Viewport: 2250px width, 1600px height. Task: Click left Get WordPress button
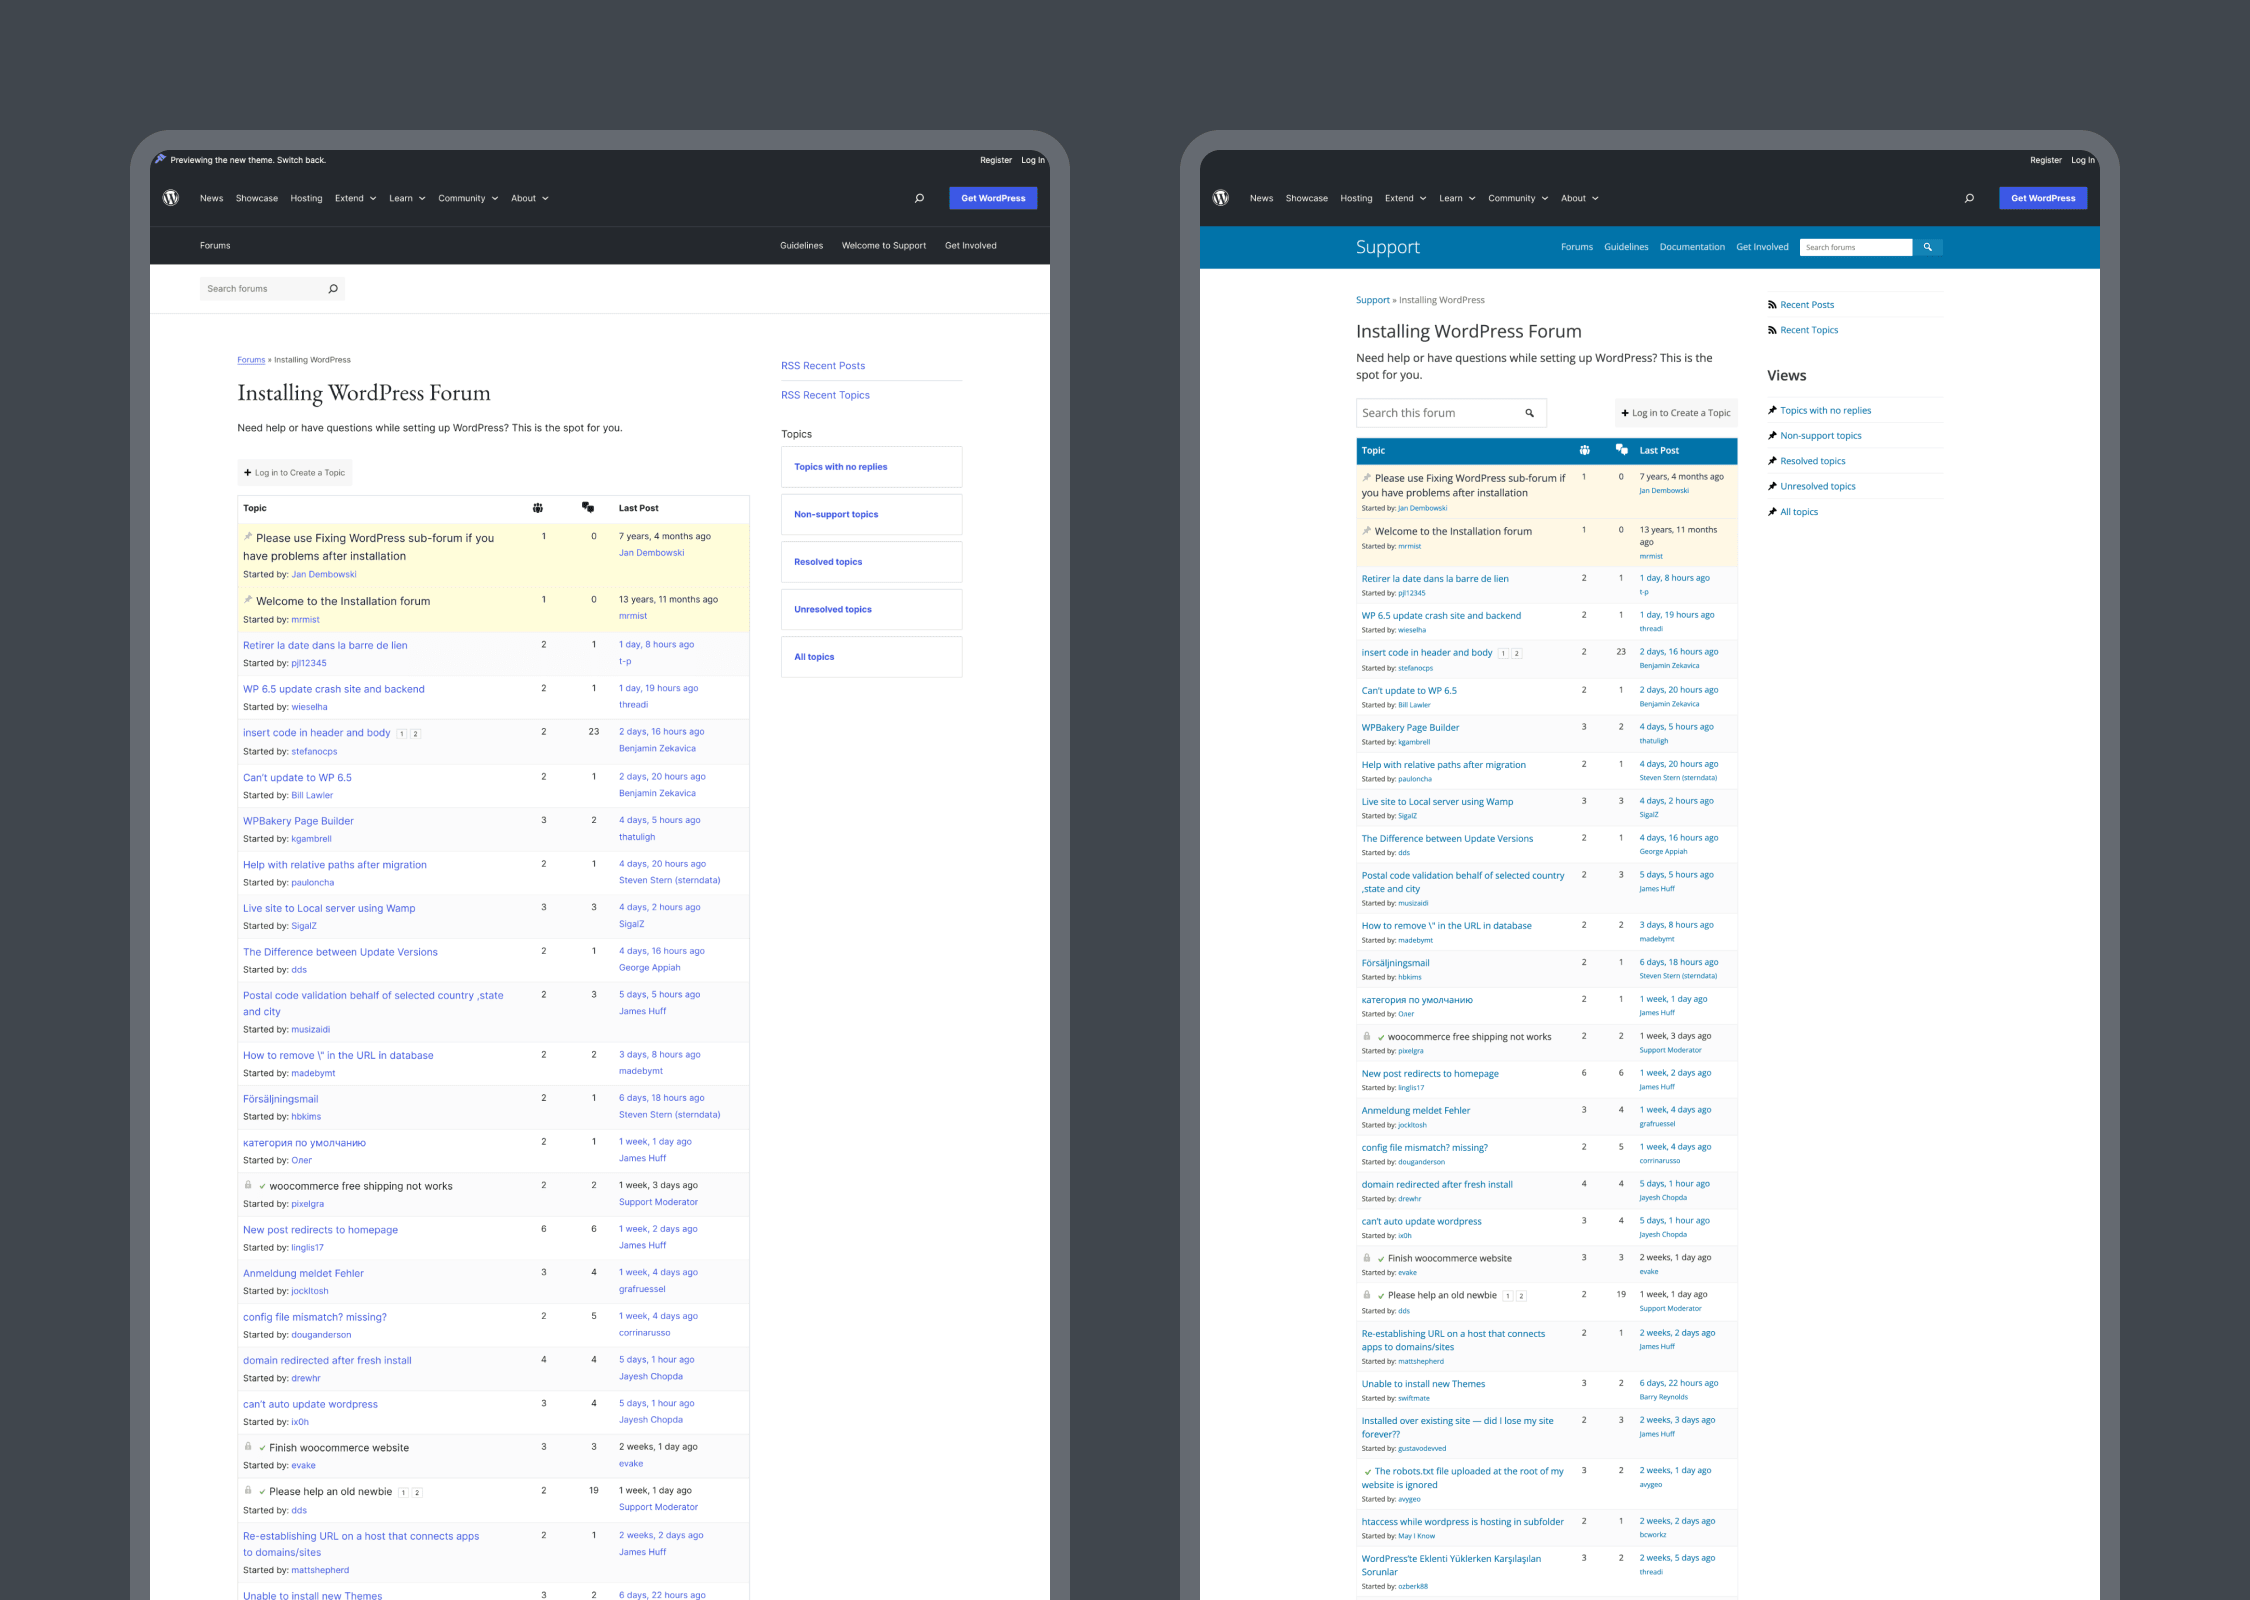tap(992, 198)
